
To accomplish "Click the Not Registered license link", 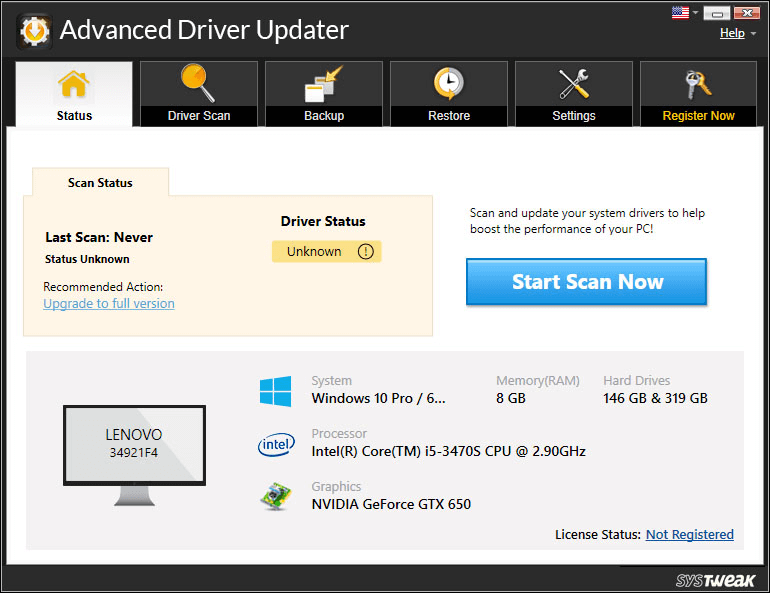I will [x=689, y=535].
